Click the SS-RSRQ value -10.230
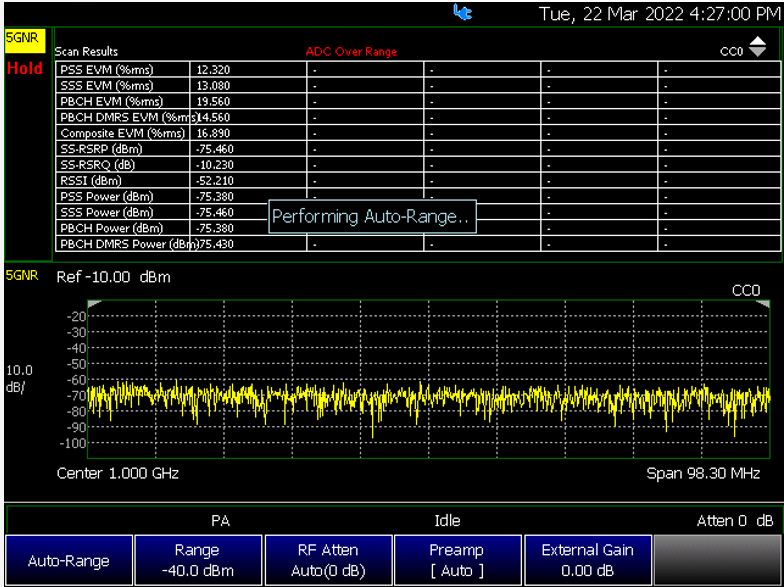The image size is (784, 587). click(x=215, y=165)
